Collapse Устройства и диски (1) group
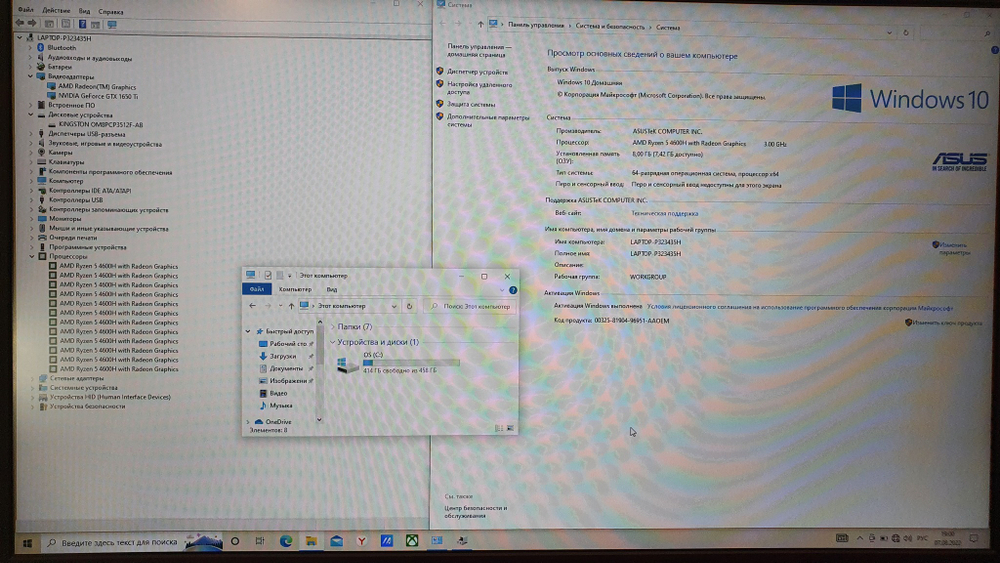The height and width of the screenshot is (563, 1000). [332, 342]
